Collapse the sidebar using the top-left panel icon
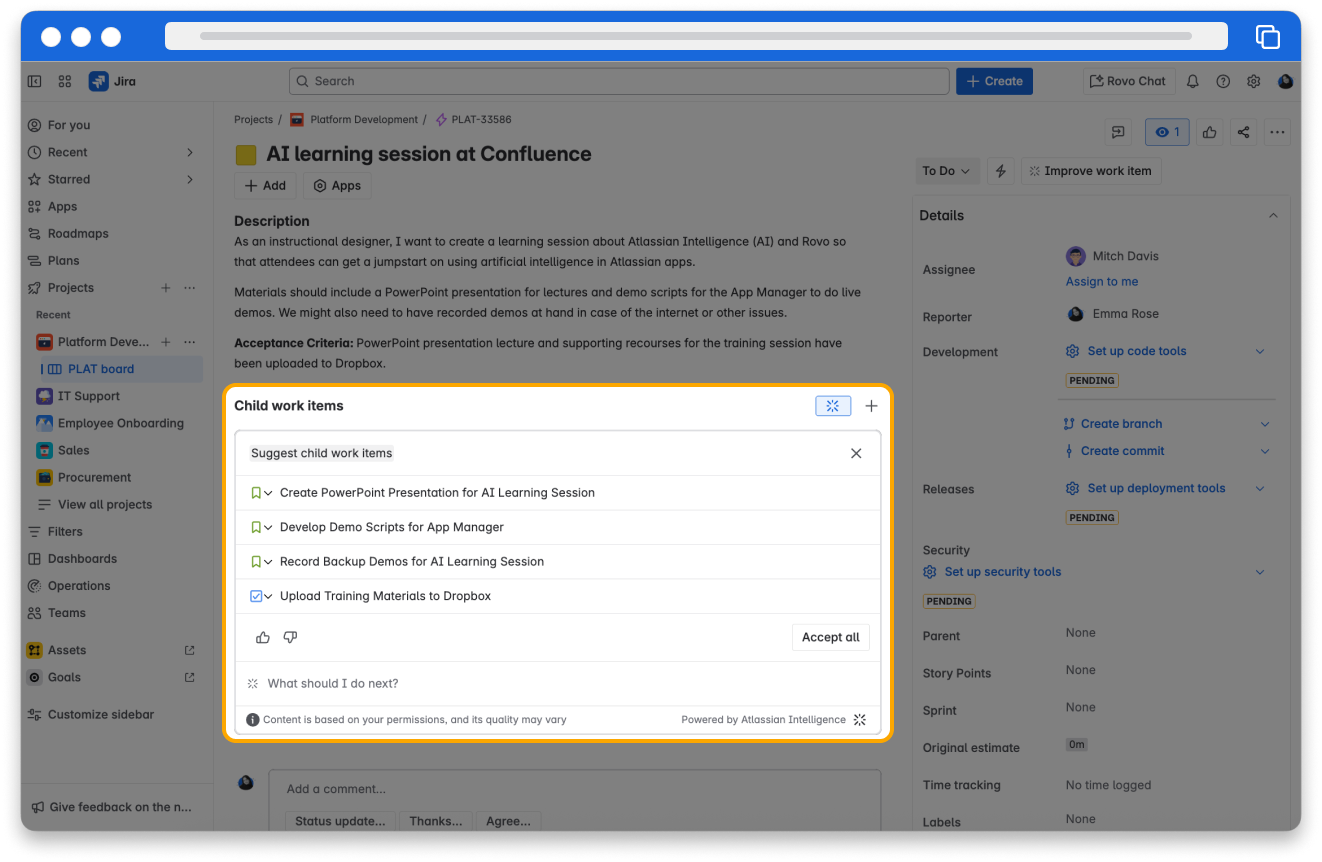The height and width of the screenshot is (862, 1322). click(x=35, y=81)
